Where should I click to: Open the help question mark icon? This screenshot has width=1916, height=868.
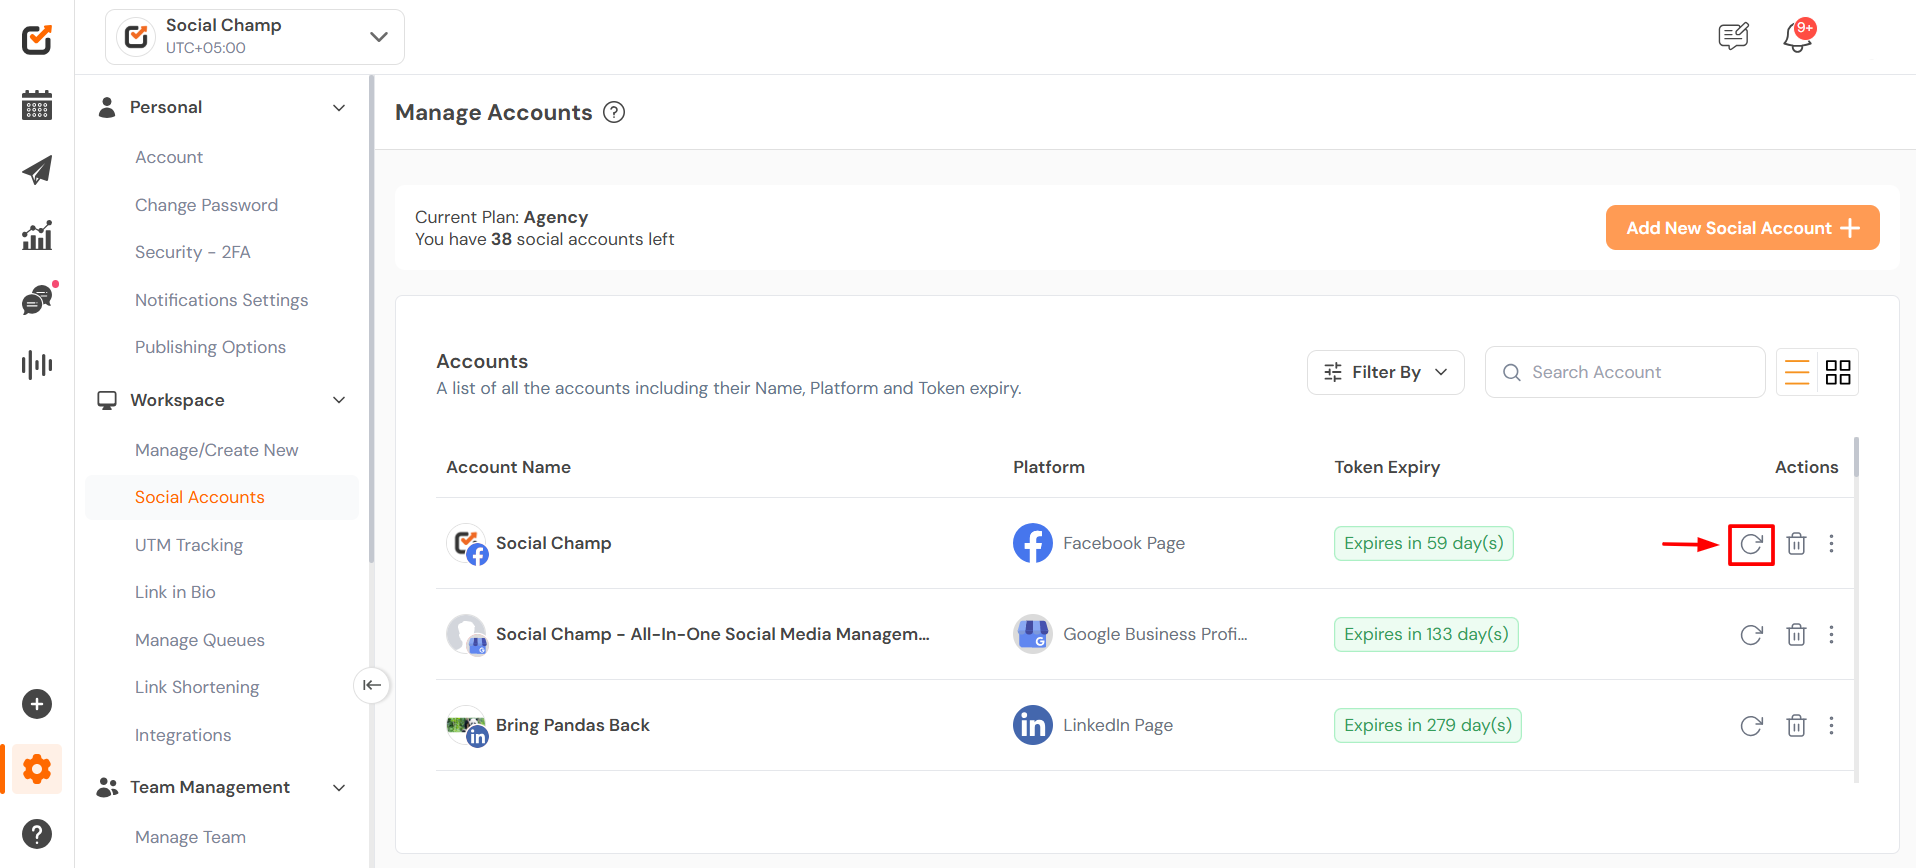coord(37,834)
